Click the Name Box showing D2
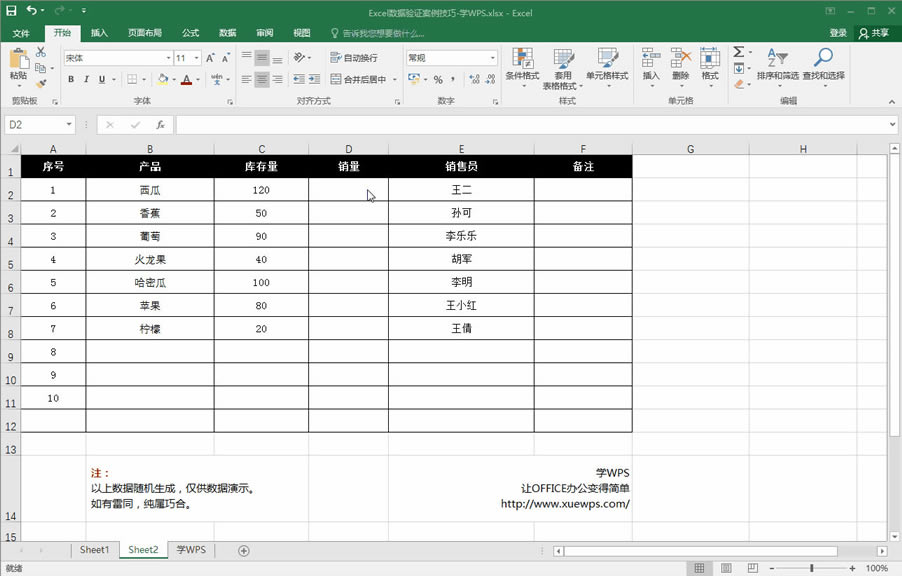This screenshot has height=576, width=902. pos(37,124)
